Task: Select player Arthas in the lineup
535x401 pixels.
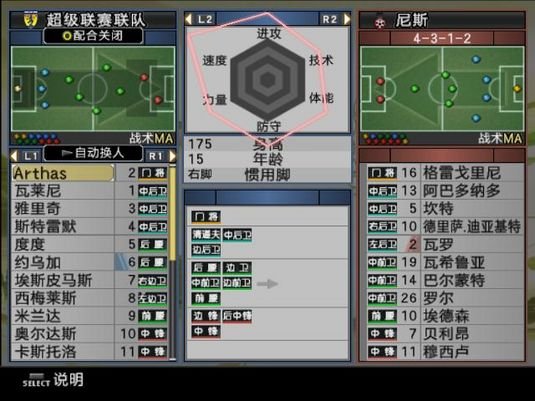Action: pos(63,173)
